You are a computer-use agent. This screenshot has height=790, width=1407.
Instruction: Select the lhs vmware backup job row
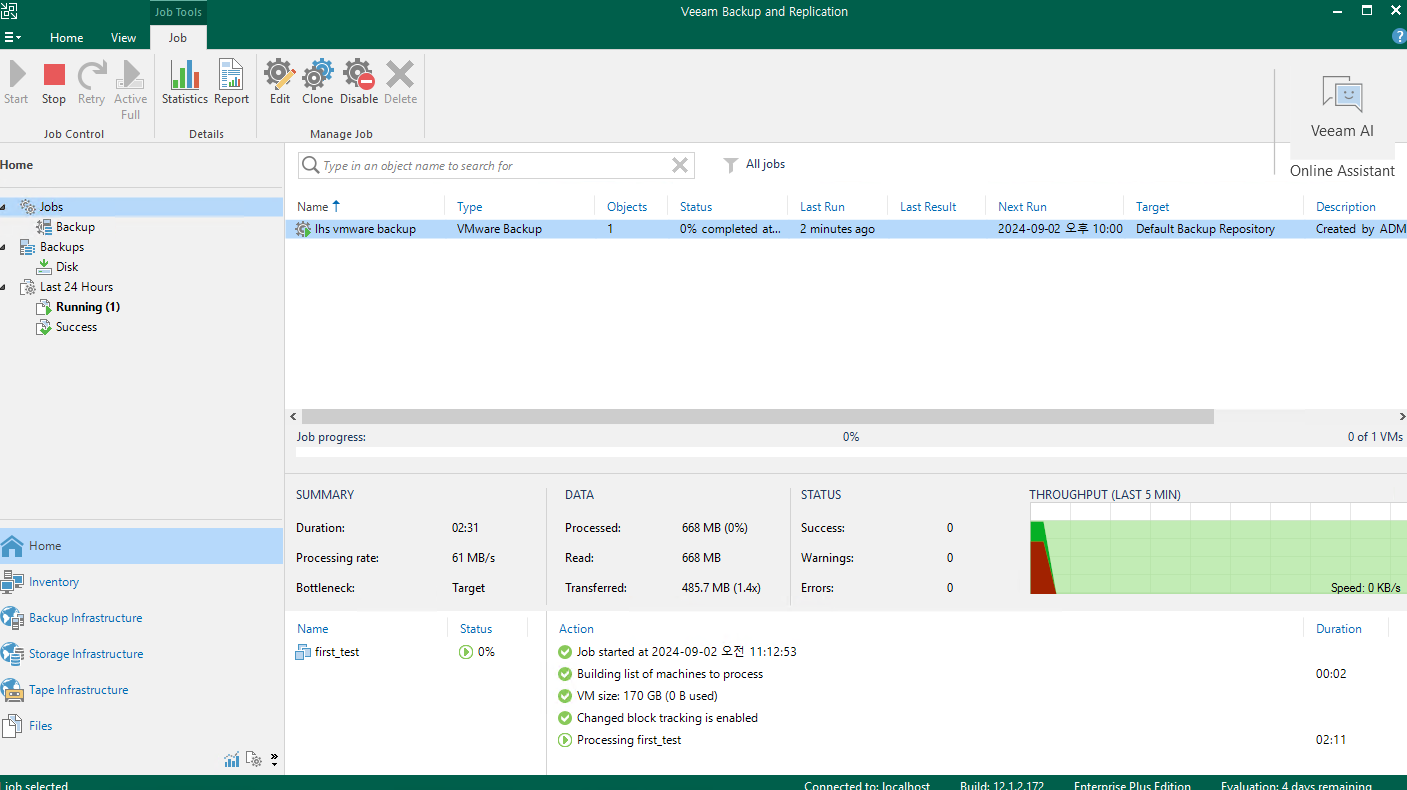click(846, 229)
